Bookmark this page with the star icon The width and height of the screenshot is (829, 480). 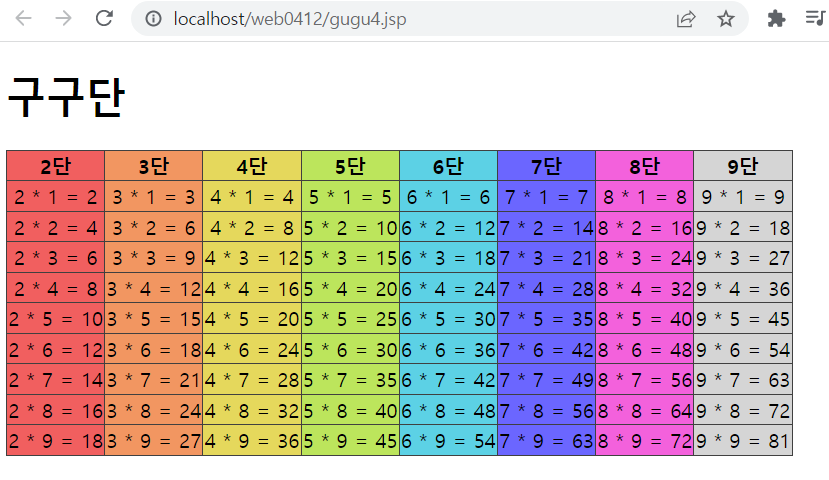click(x=726, y=19)
